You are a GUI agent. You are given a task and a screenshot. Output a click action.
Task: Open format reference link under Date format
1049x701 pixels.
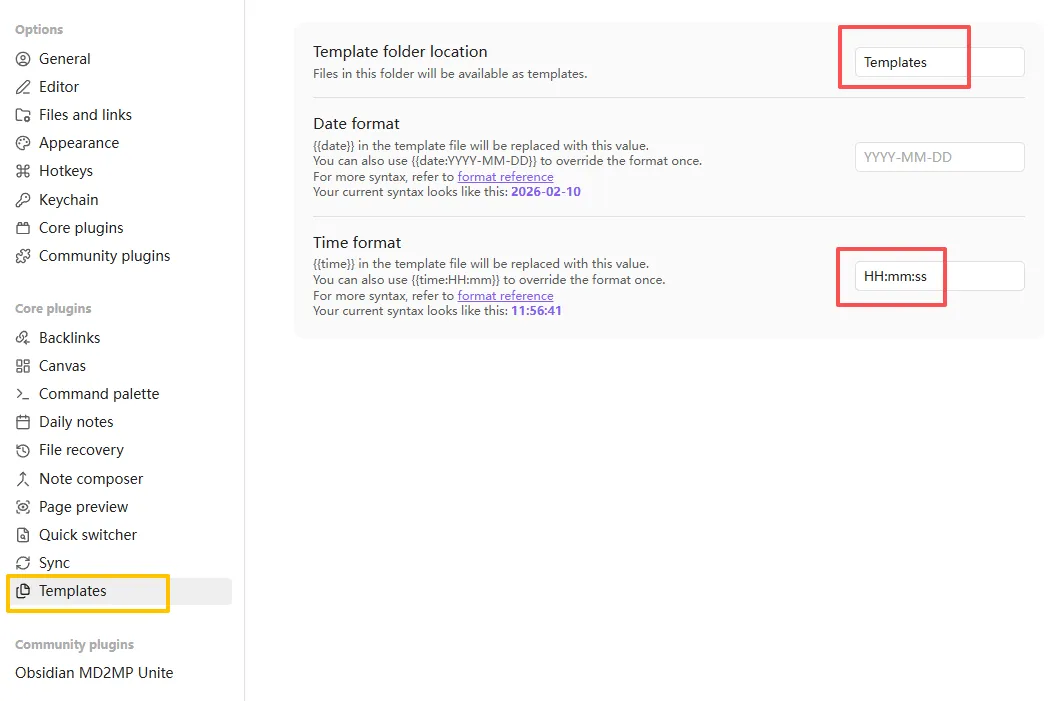pos(505,177)
